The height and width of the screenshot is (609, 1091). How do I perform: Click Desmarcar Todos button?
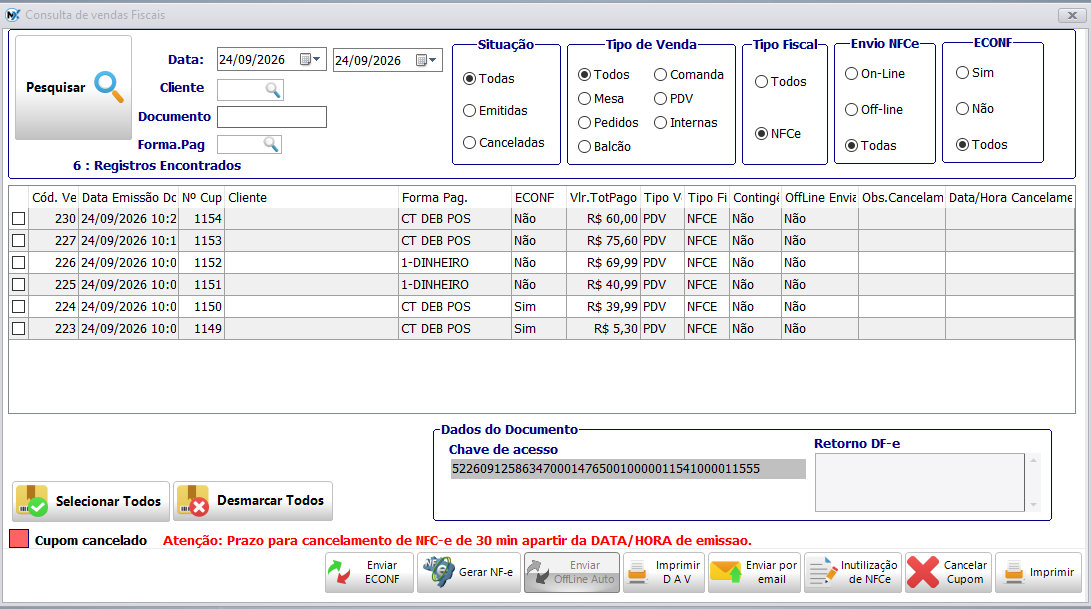coord(253,501)
